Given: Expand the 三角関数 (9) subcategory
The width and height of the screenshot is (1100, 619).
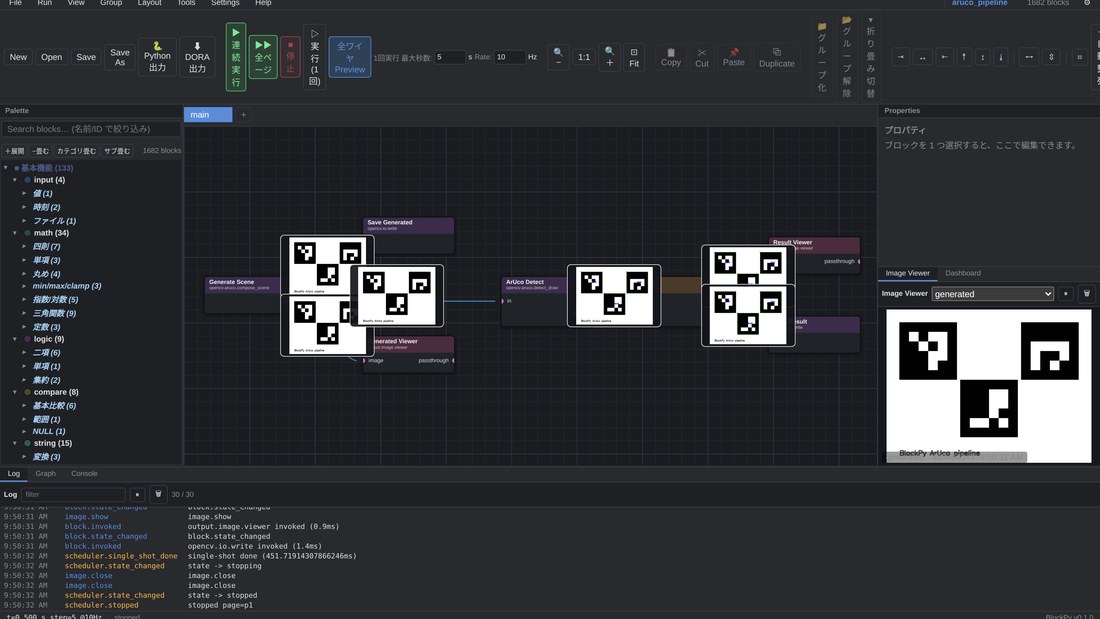Looking at the screenshot, I should [x=24, y=313].
